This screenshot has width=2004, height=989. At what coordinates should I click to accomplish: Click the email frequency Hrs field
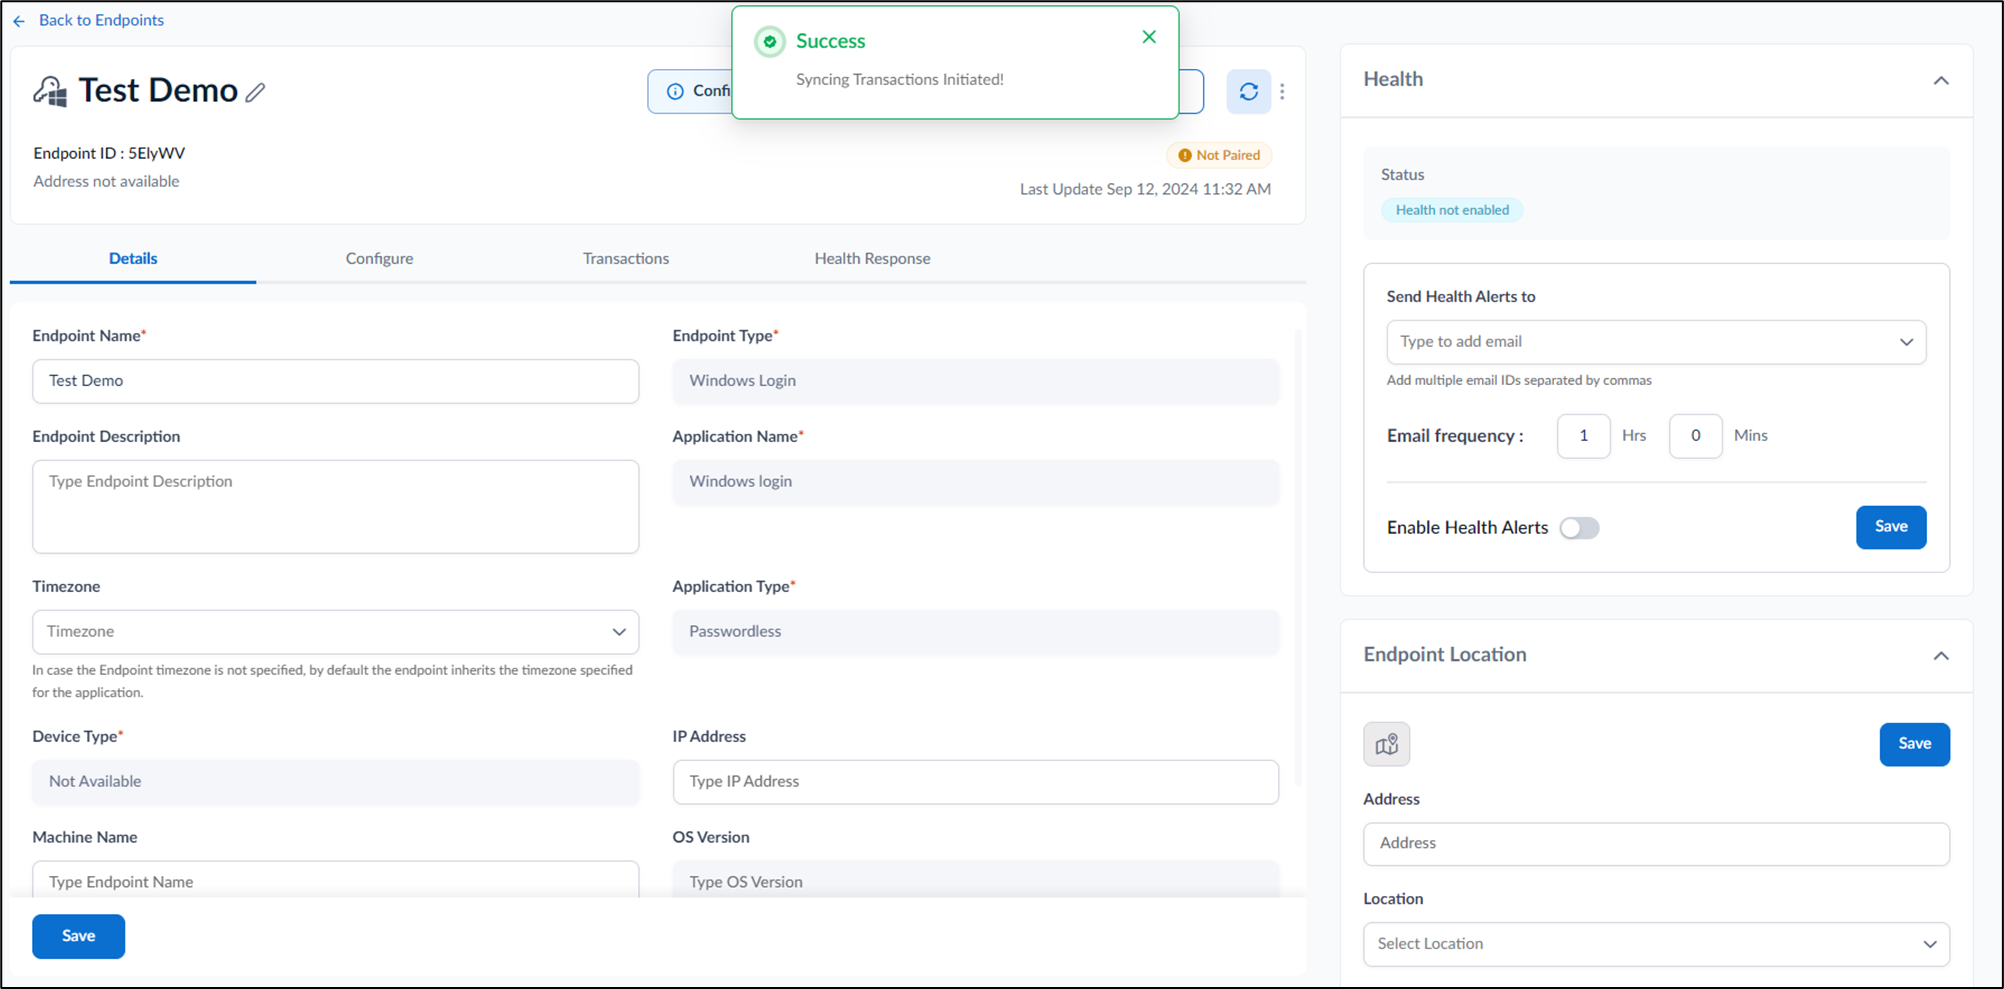point(1583,436)
